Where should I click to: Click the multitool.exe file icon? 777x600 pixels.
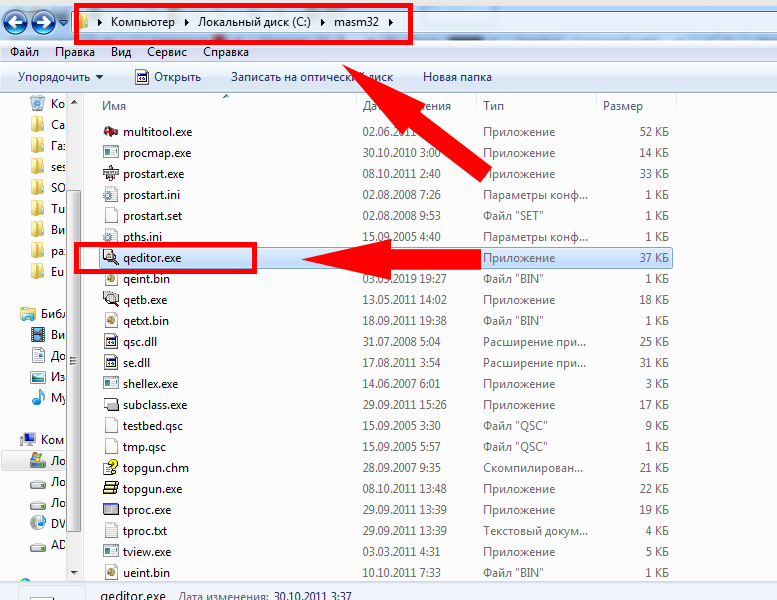click(111, 132)
